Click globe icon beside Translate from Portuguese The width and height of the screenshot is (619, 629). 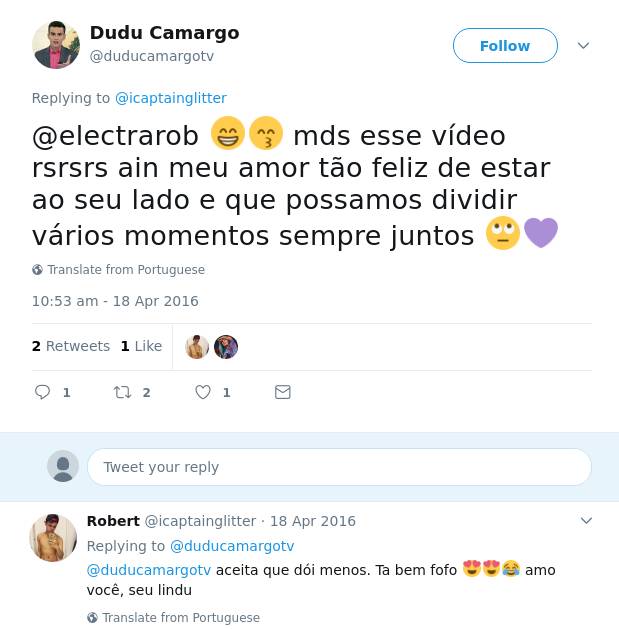pos(37,270)
